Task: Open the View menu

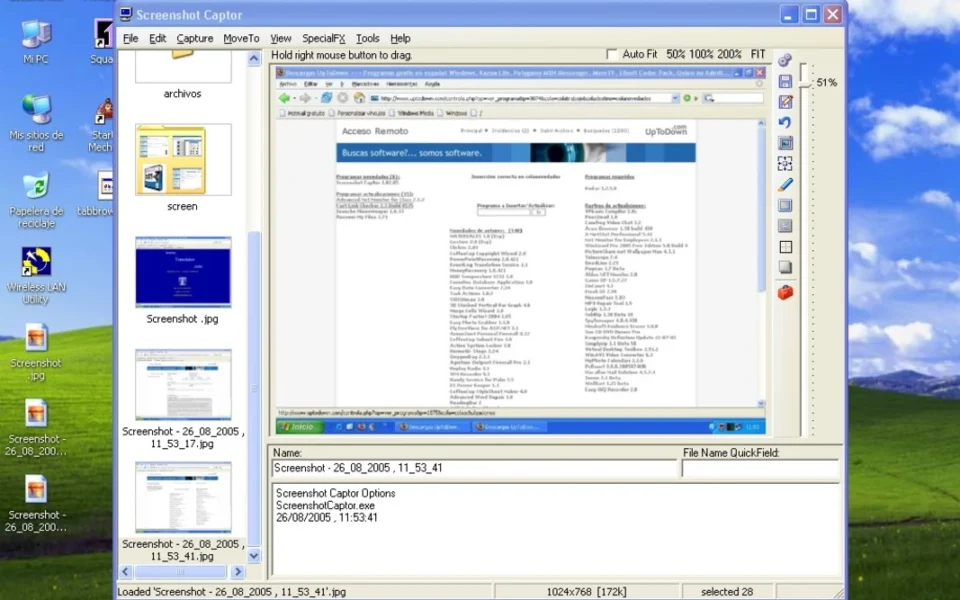Action: coord(280,38)
